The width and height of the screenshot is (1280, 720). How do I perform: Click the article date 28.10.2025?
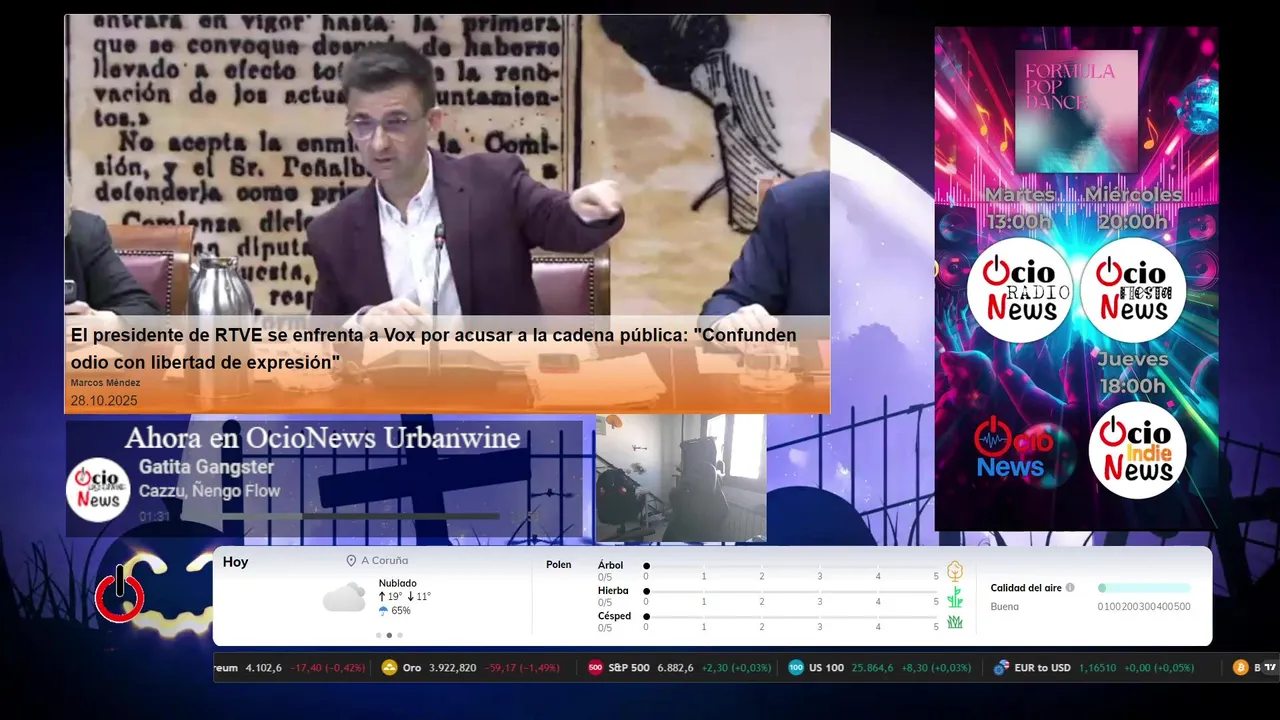pos(104,401)
